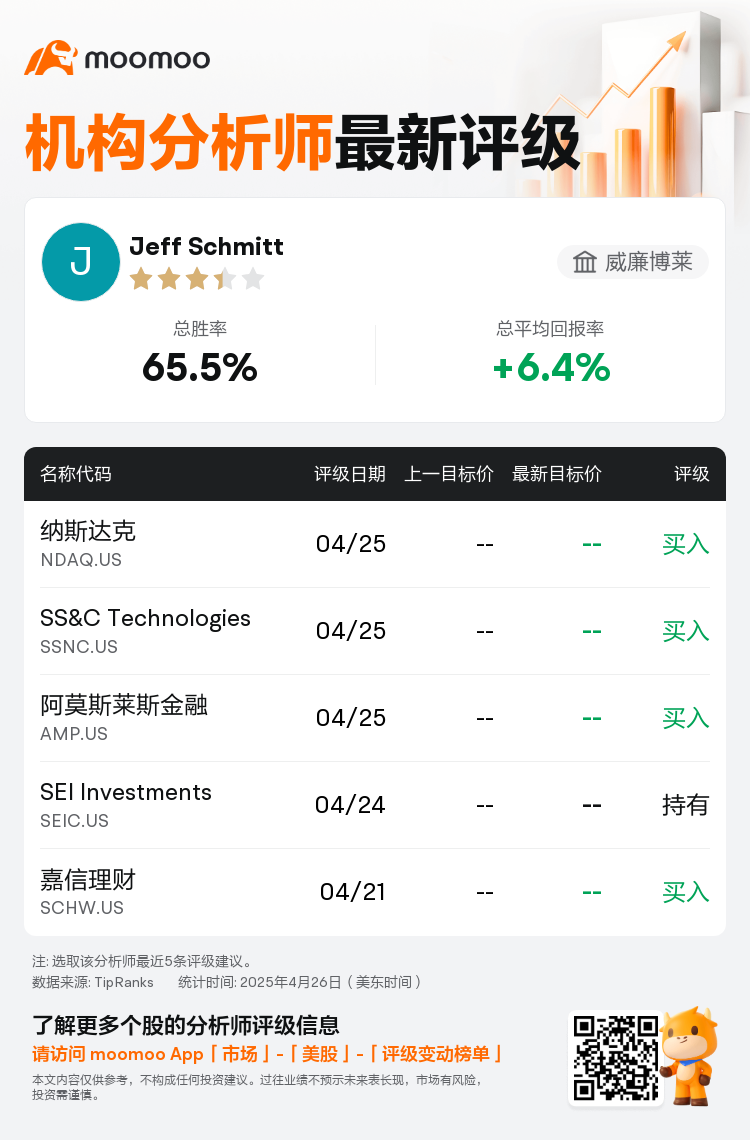750x1140 pixels.
Task: Click the moomoo bull logo icon
Action: click(50, 58)
